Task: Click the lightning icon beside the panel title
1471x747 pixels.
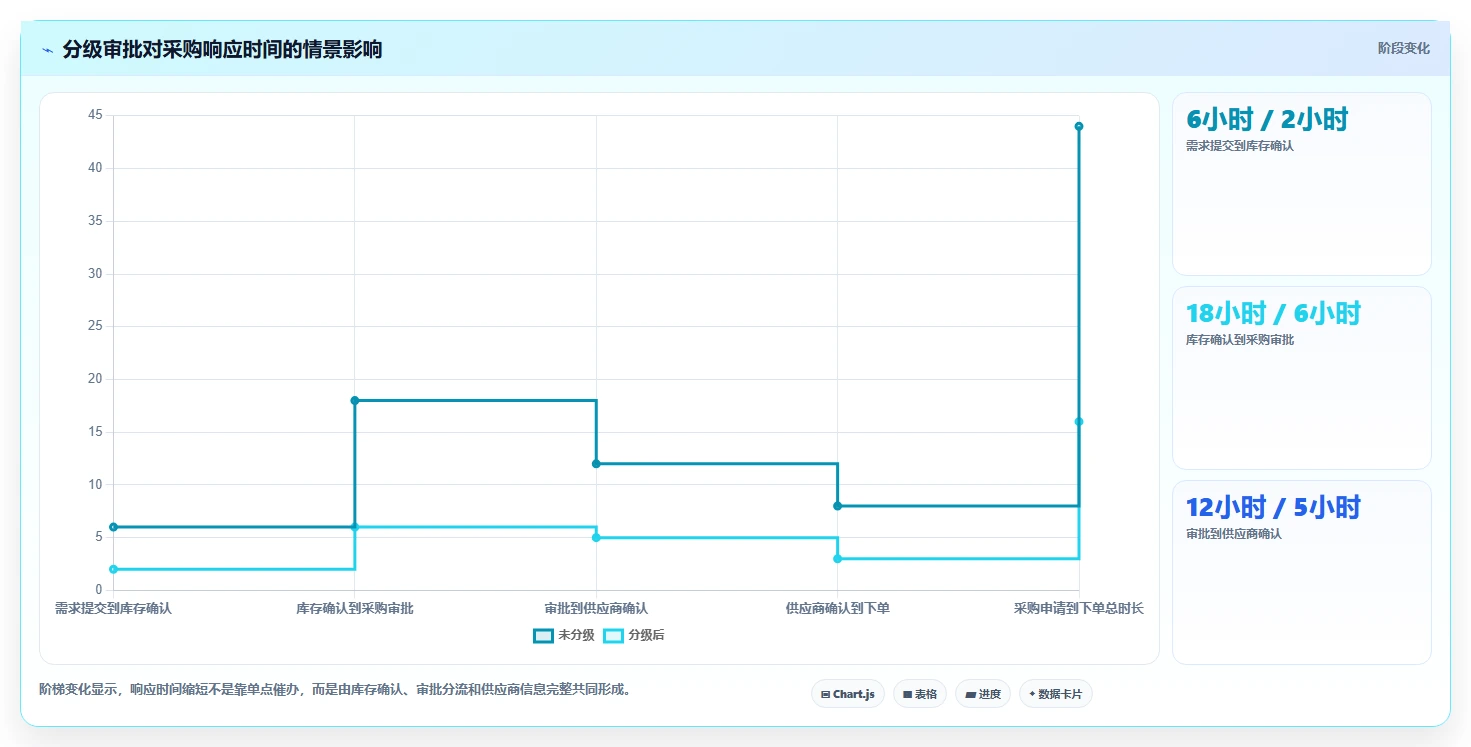Action: point(47,50)
